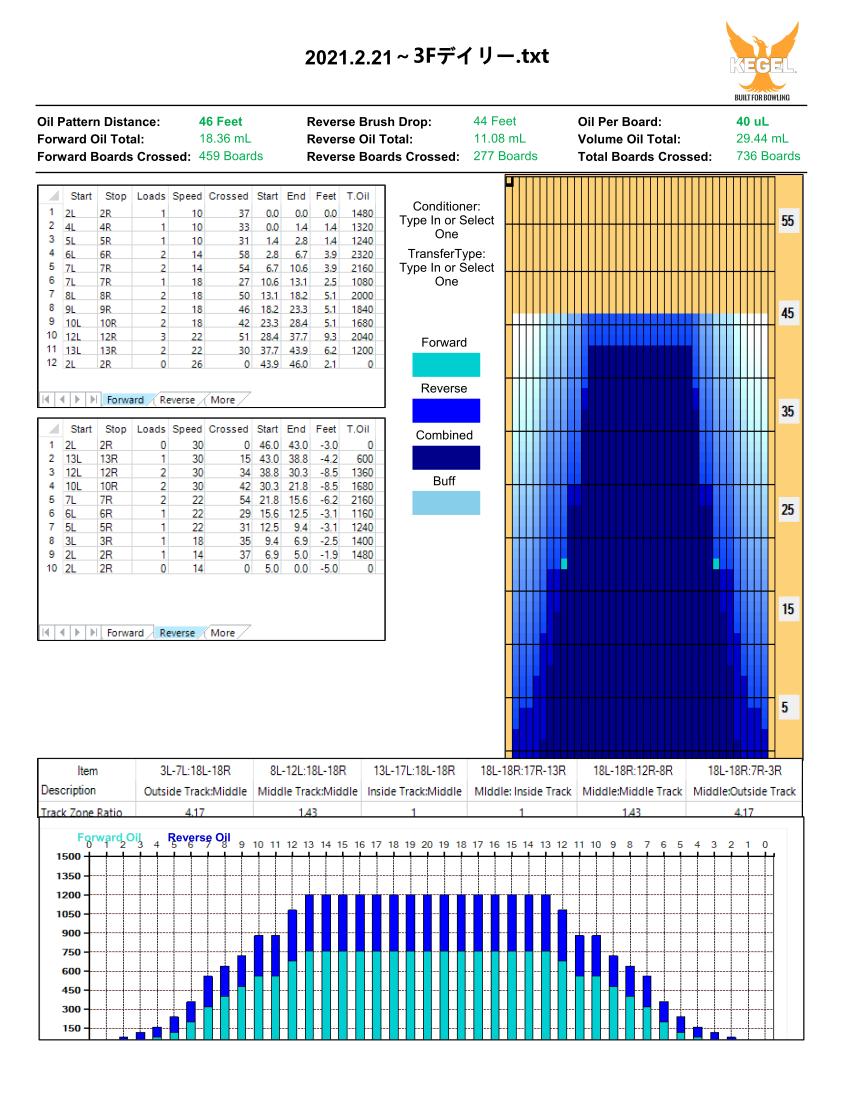This screenshot has width=851, height=1101.
Task: Click the 'Outside Track:Middle' description
Action: point(195,791)
